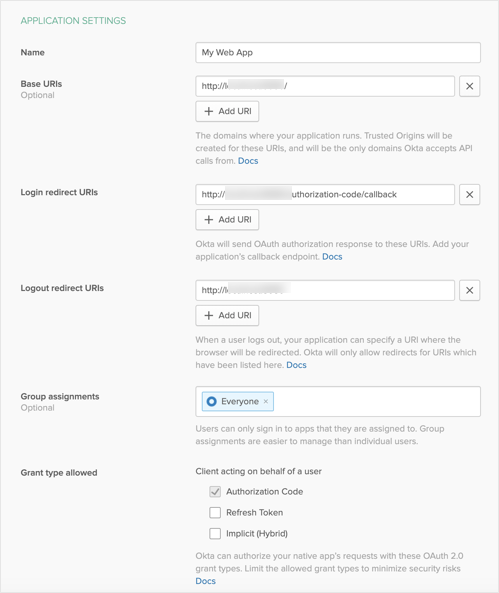Image resolution: width=499 pixels, height=593 pixels.
Task: Edit the Name field My Web App
Action: point(338,53)
